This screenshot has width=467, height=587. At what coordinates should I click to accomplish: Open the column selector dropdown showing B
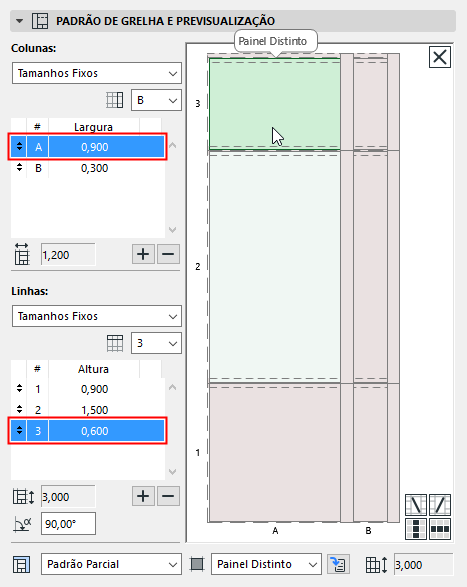(x=156, y=100)
